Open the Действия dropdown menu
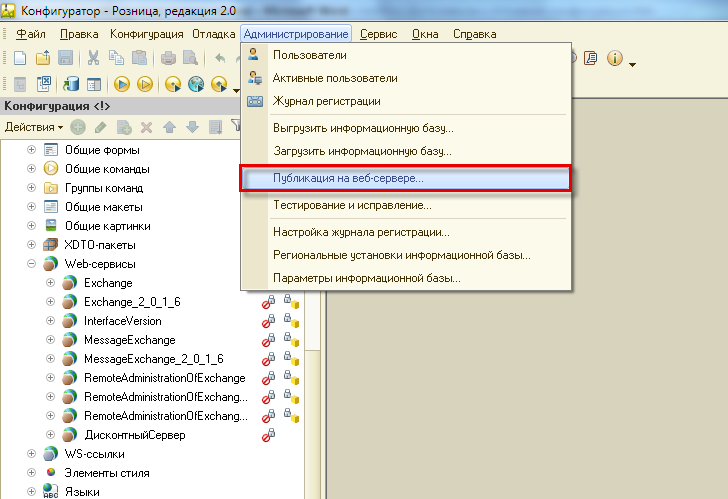This screenshot has width=728, height=499. (x=33, y=127)
